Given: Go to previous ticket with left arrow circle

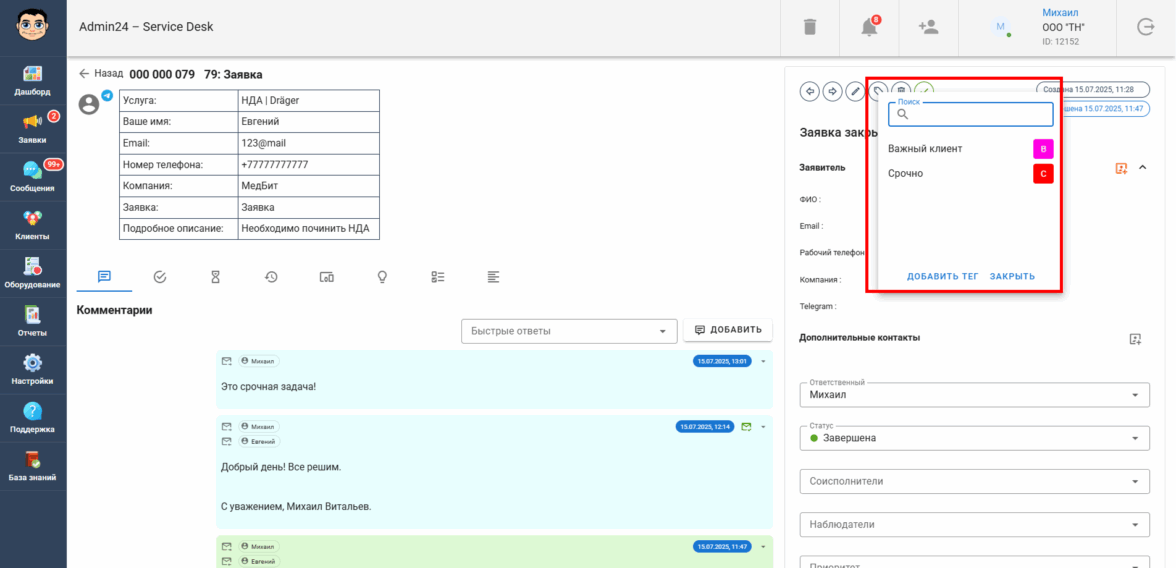Looking at the screenshot, I should (x=810, y=91).
